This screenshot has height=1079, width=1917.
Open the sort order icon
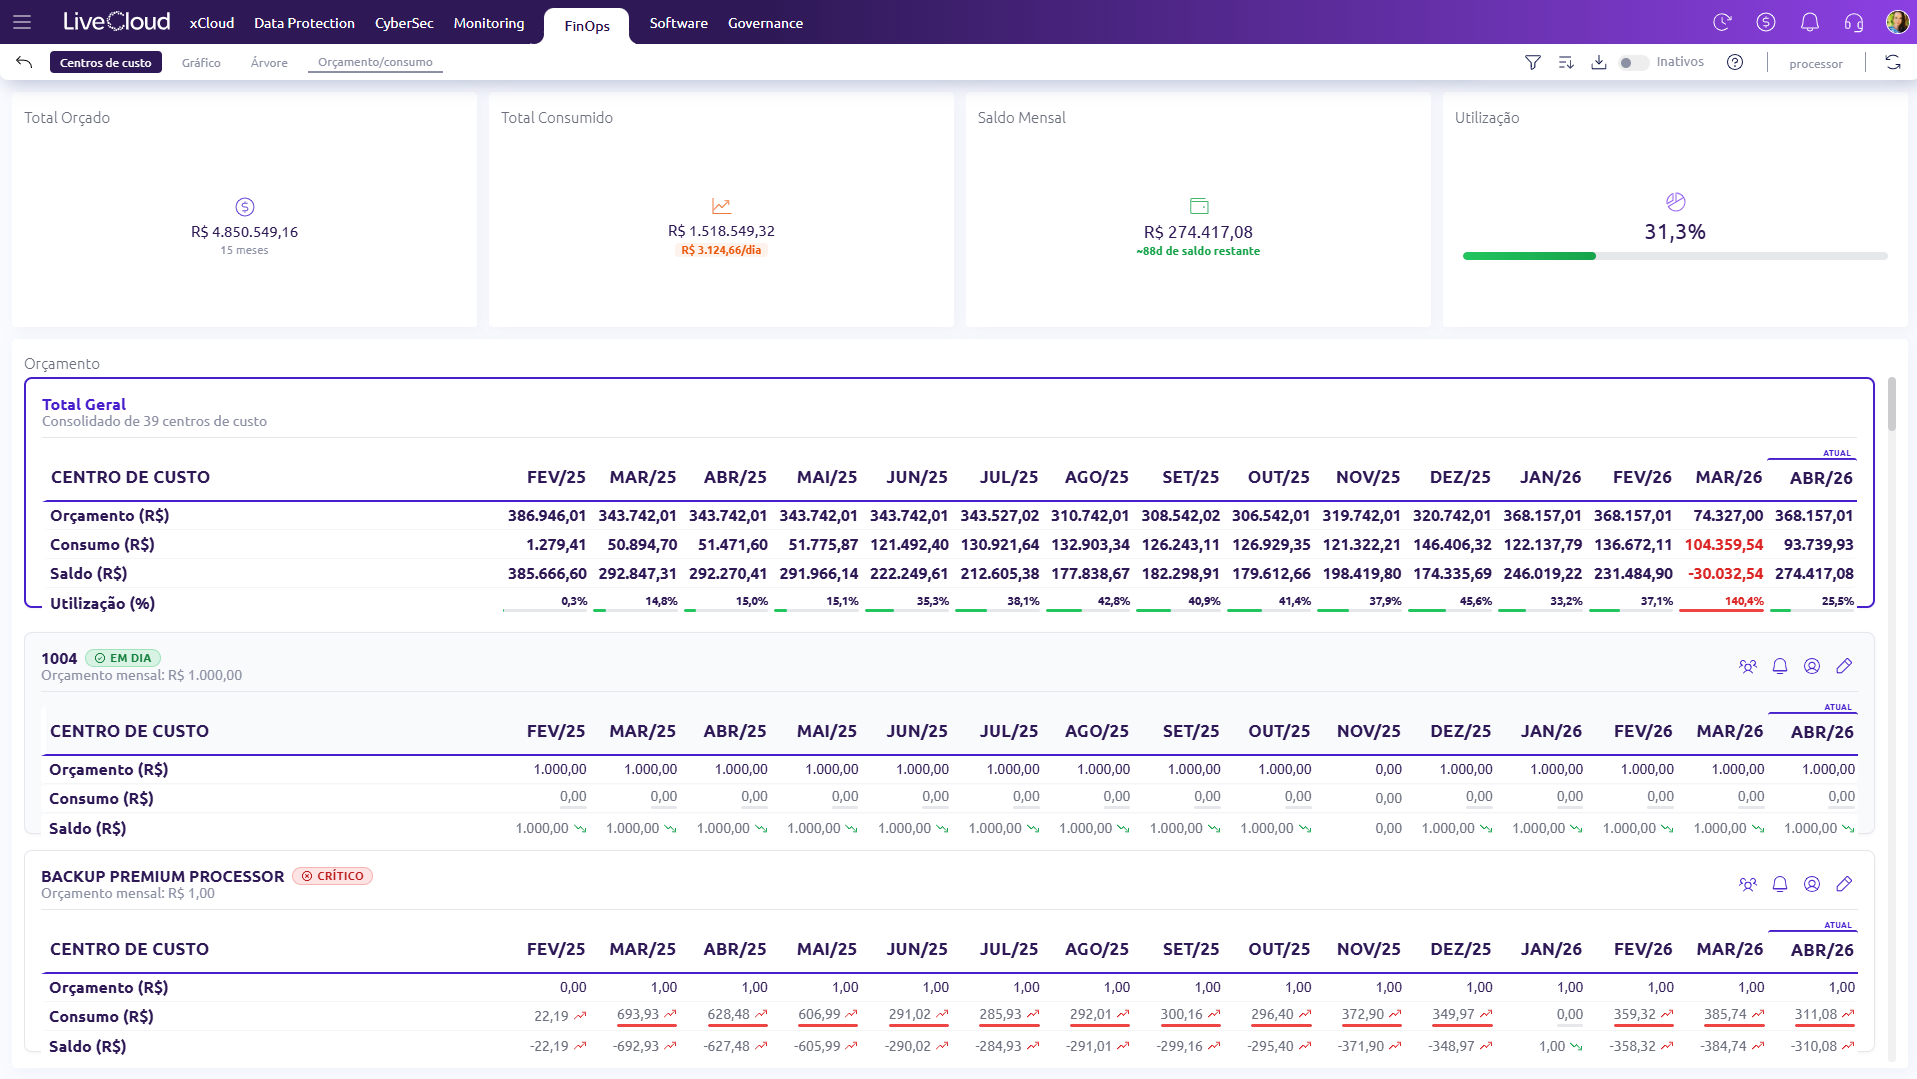1566,63
